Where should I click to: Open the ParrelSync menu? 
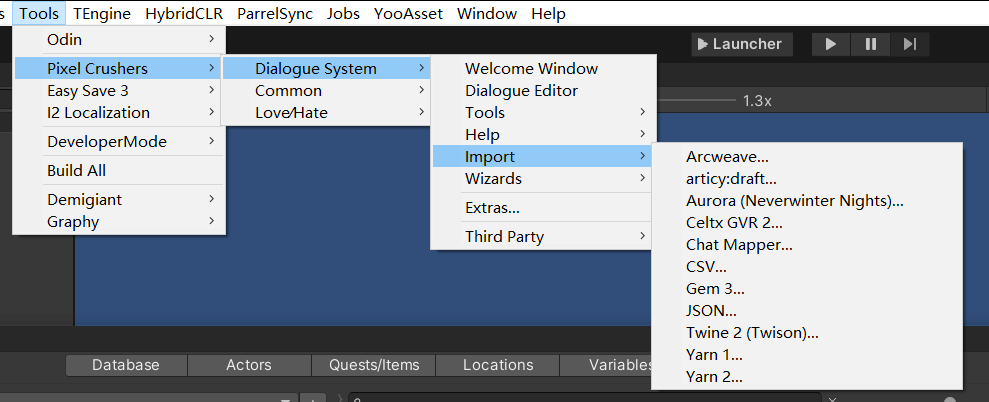click(x=275, y=13)
